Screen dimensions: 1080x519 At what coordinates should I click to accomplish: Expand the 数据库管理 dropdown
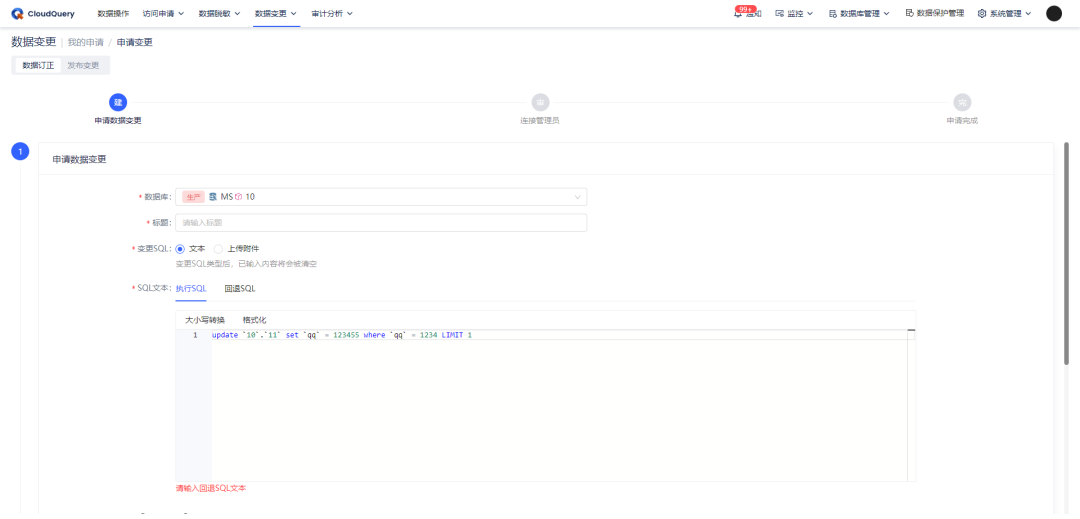pos(886,14)
